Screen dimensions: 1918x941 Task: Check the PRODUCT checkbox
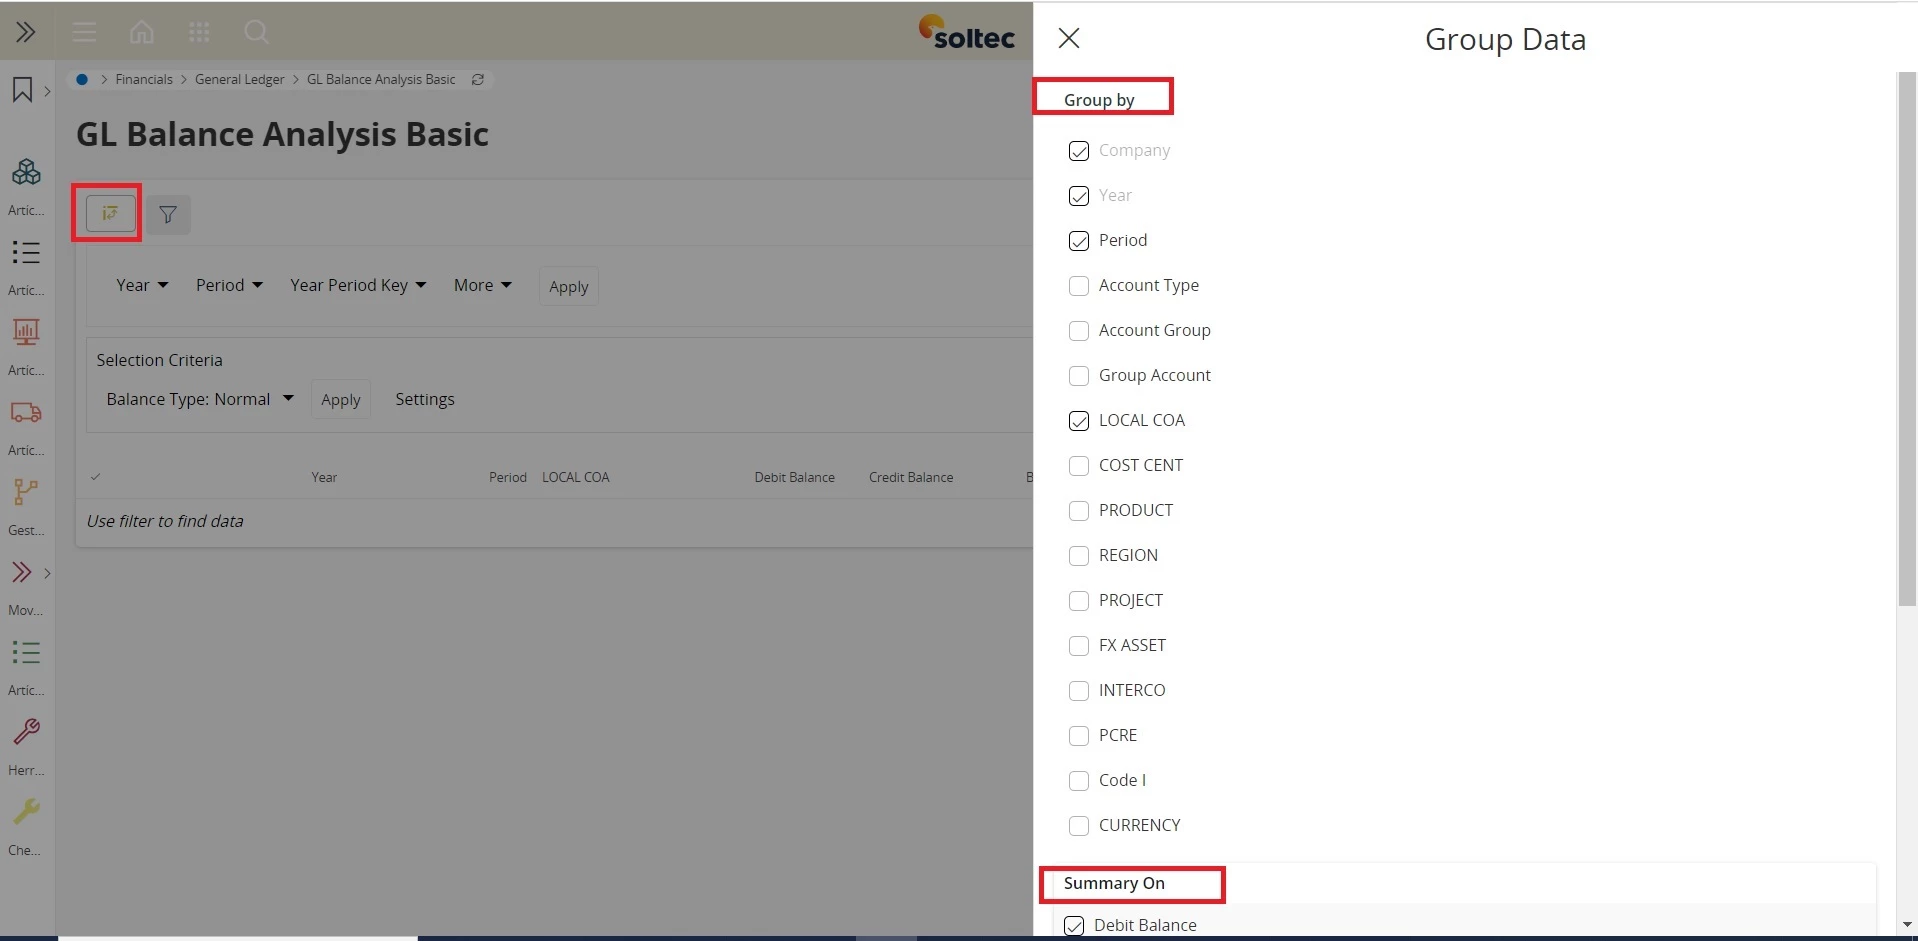pyautogui.click(x=1079, y=511)
